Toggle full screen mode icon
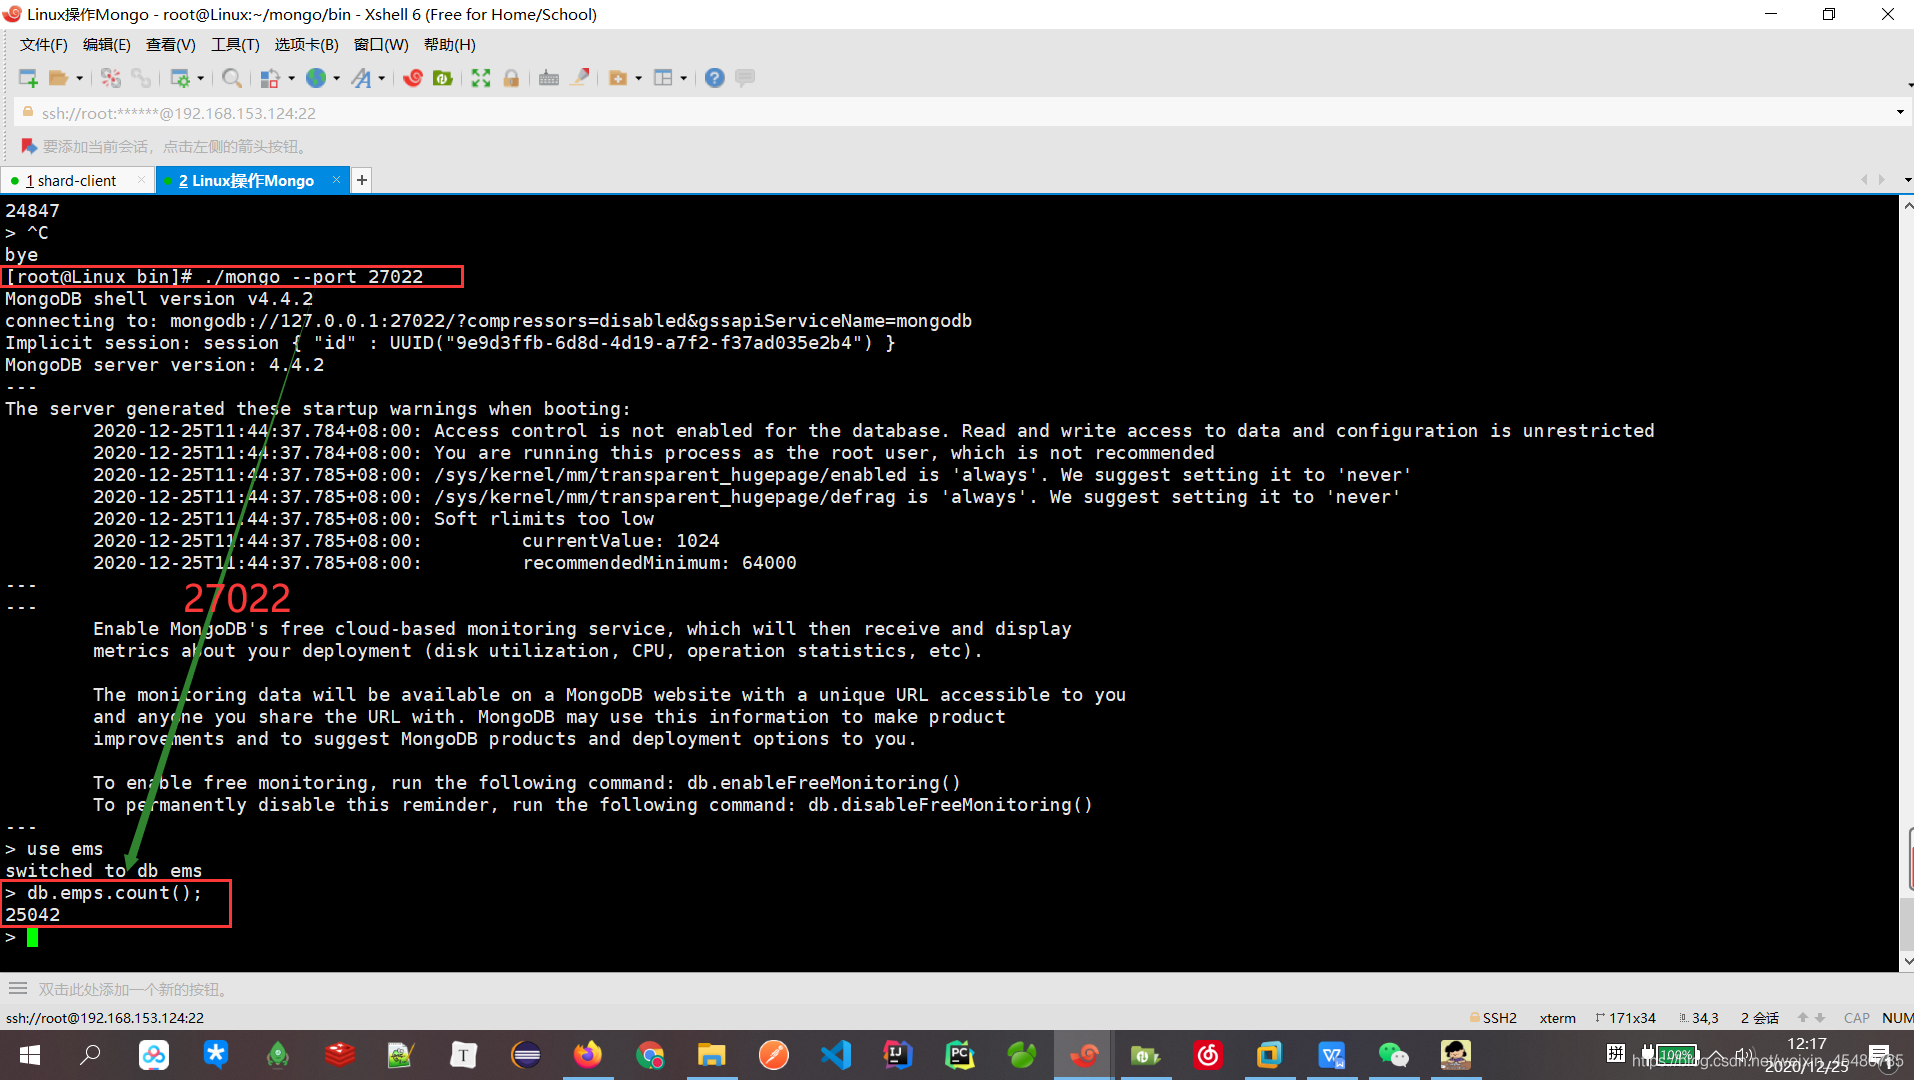The height and width of the screenshot is (1080, 1914). click(481, 78)
